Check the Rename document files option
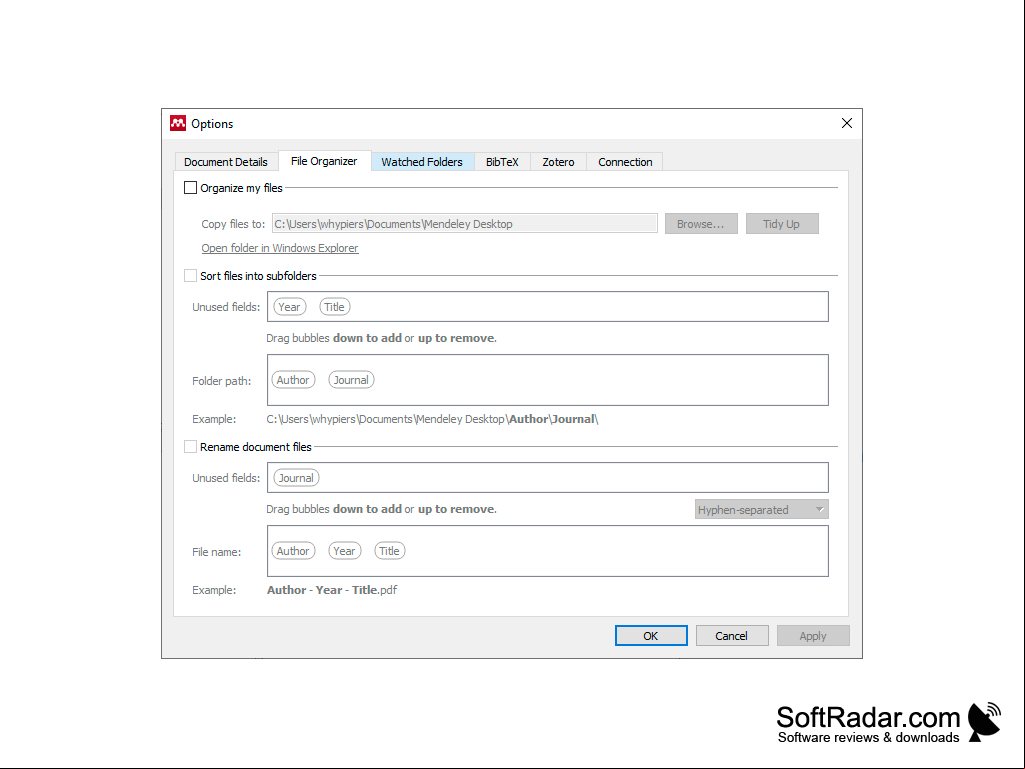The height and width of the screenshot is (769, 1025). [190, 447]
